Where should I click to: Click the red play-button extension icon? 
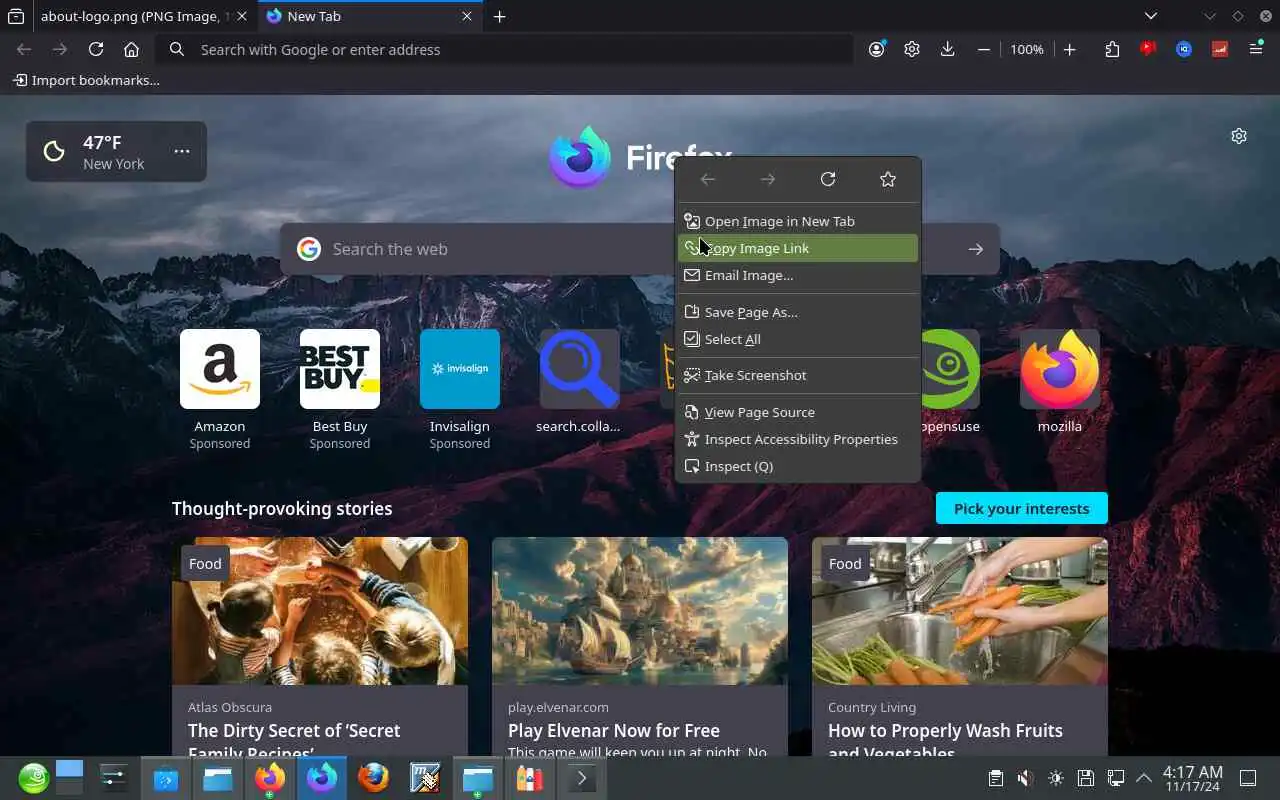click(1148, 49)
